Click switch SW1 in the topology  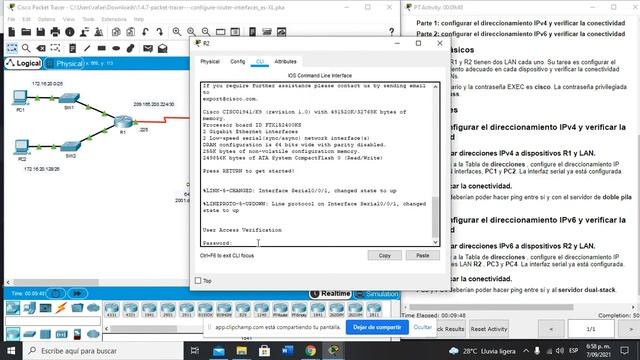click(69, 98)
